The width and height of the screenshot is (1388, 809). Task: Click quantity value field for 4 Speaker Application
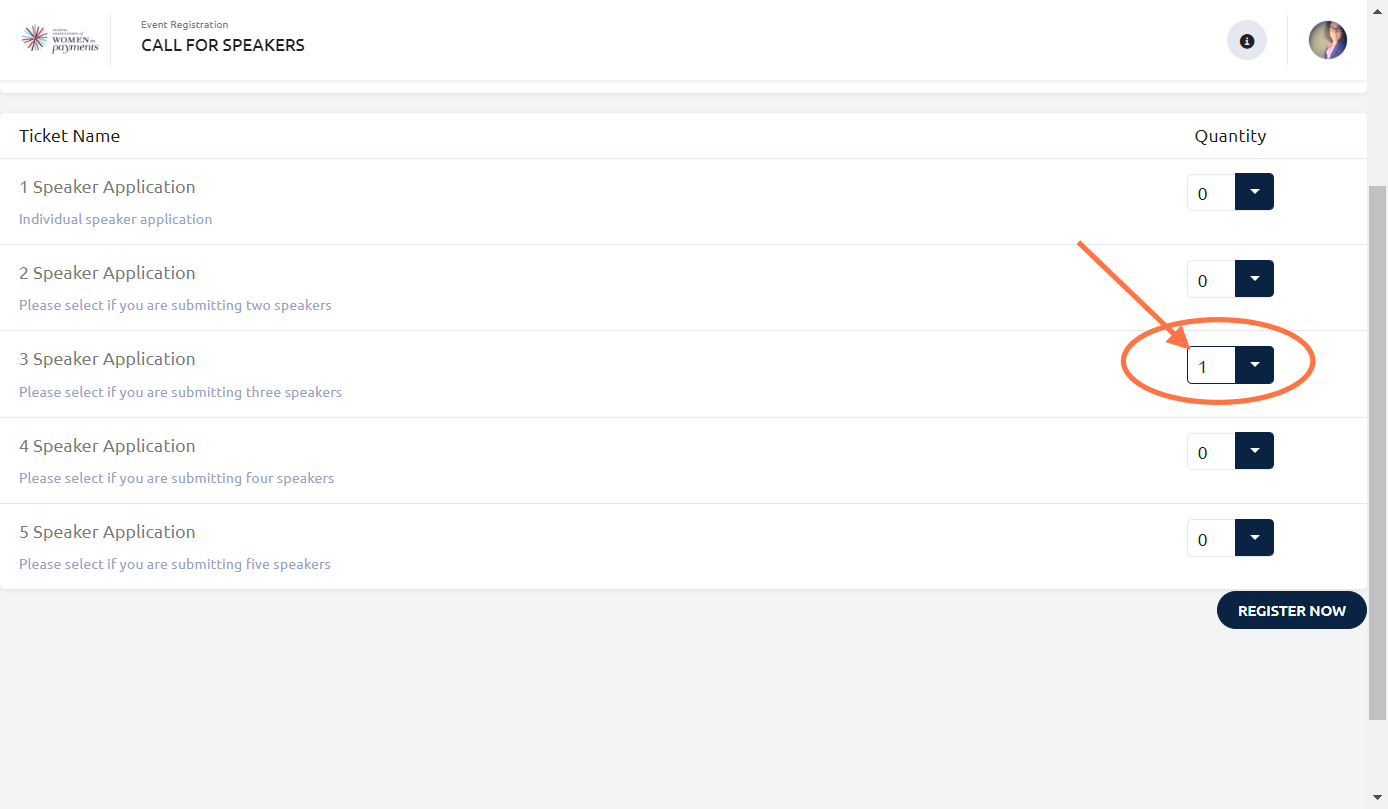[1211, 451]
